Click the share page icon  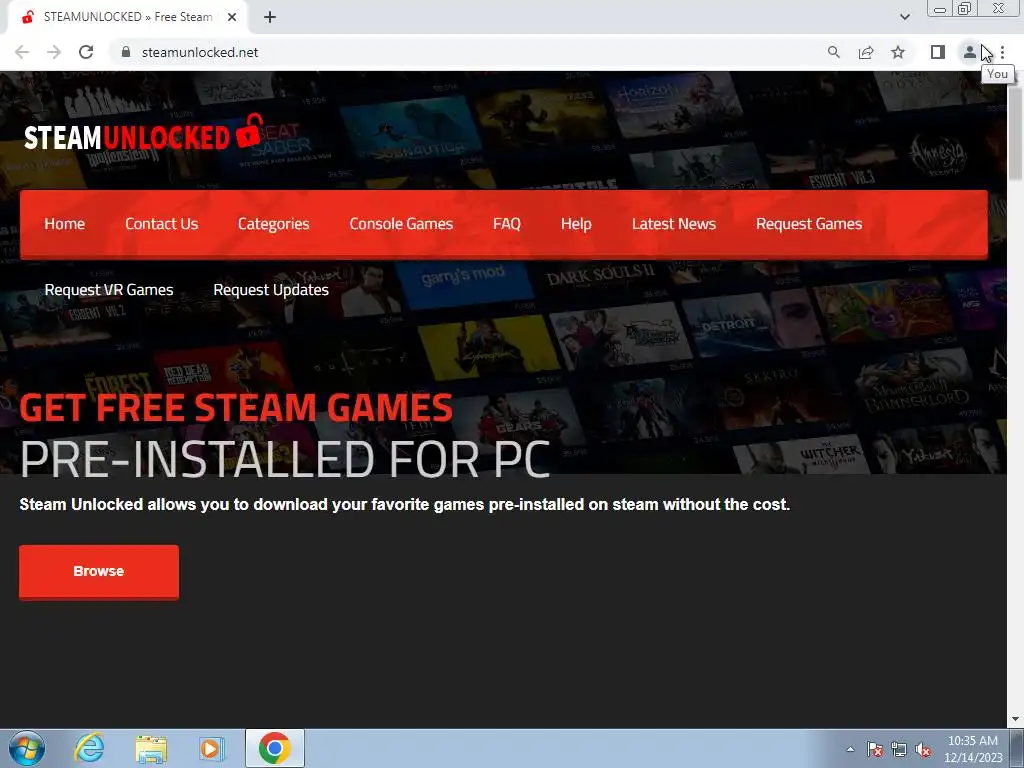tap(866, 52)
